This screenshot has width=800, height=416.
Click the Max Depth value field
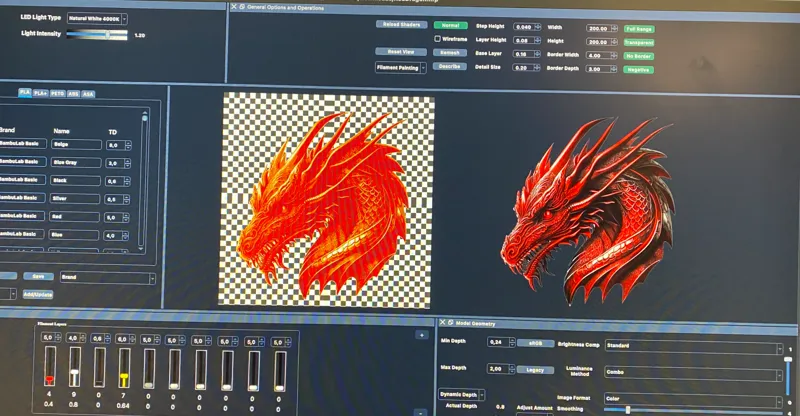pos(501,369)
